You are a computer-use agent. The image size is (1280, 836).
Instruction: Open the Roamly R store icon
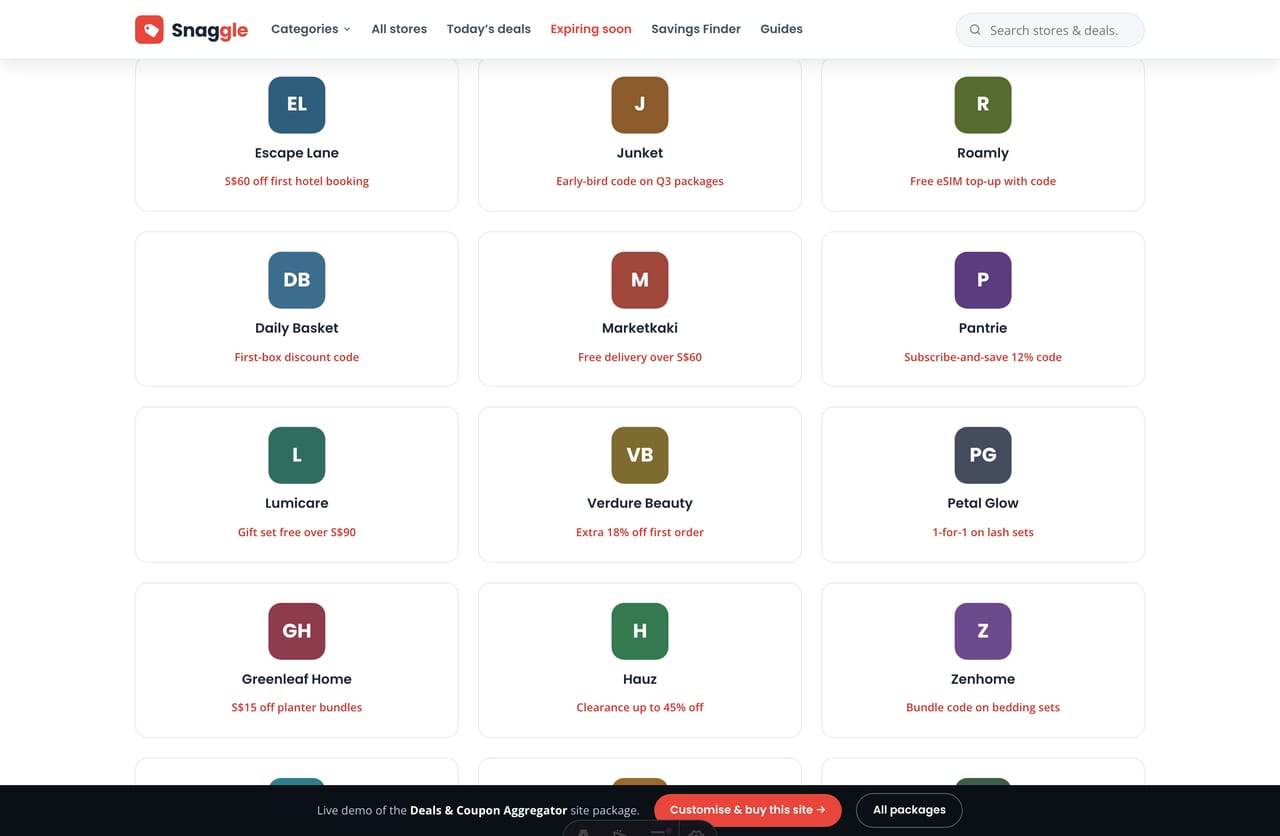point(983,104)
